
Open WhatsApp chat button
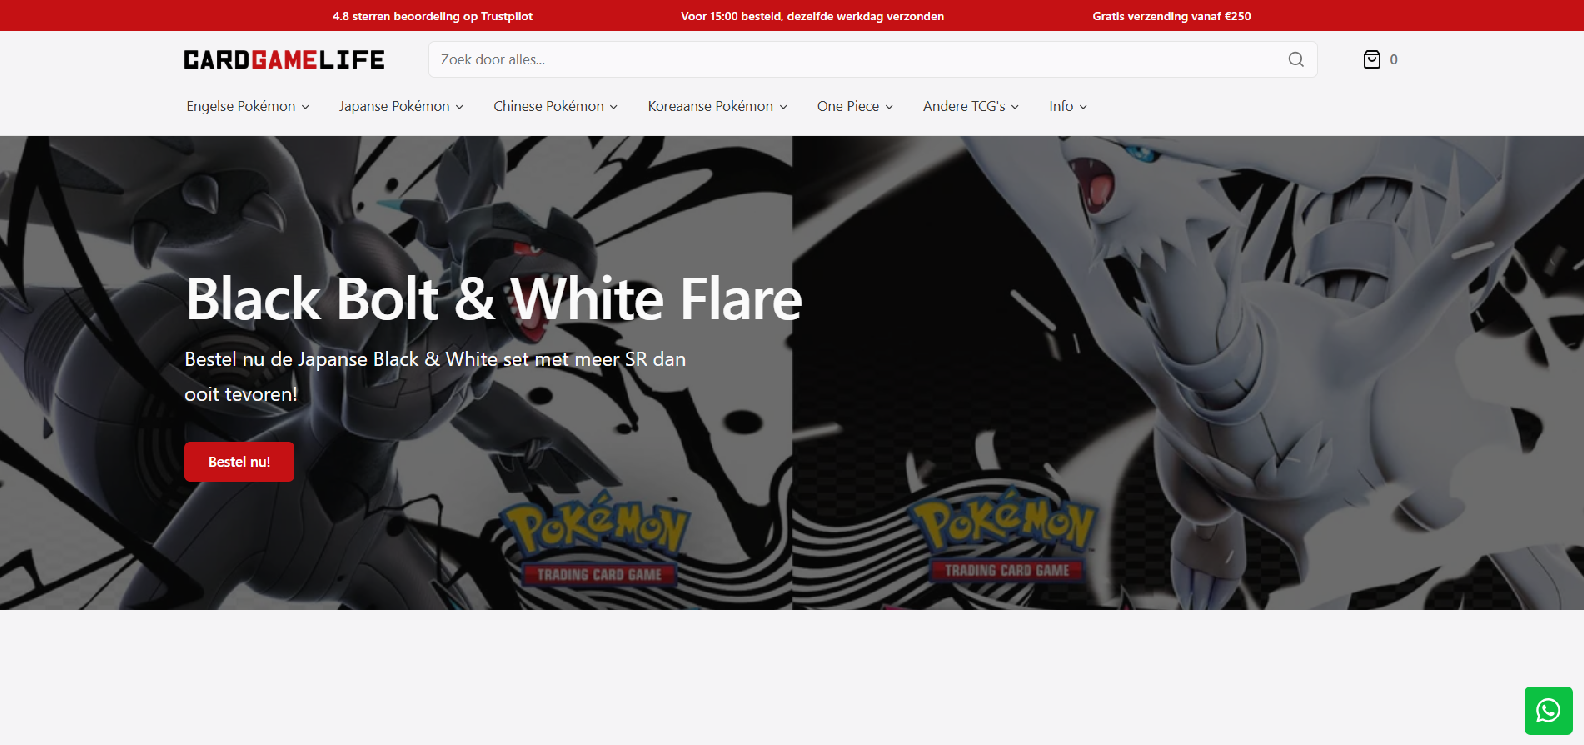coord(1549,711)
